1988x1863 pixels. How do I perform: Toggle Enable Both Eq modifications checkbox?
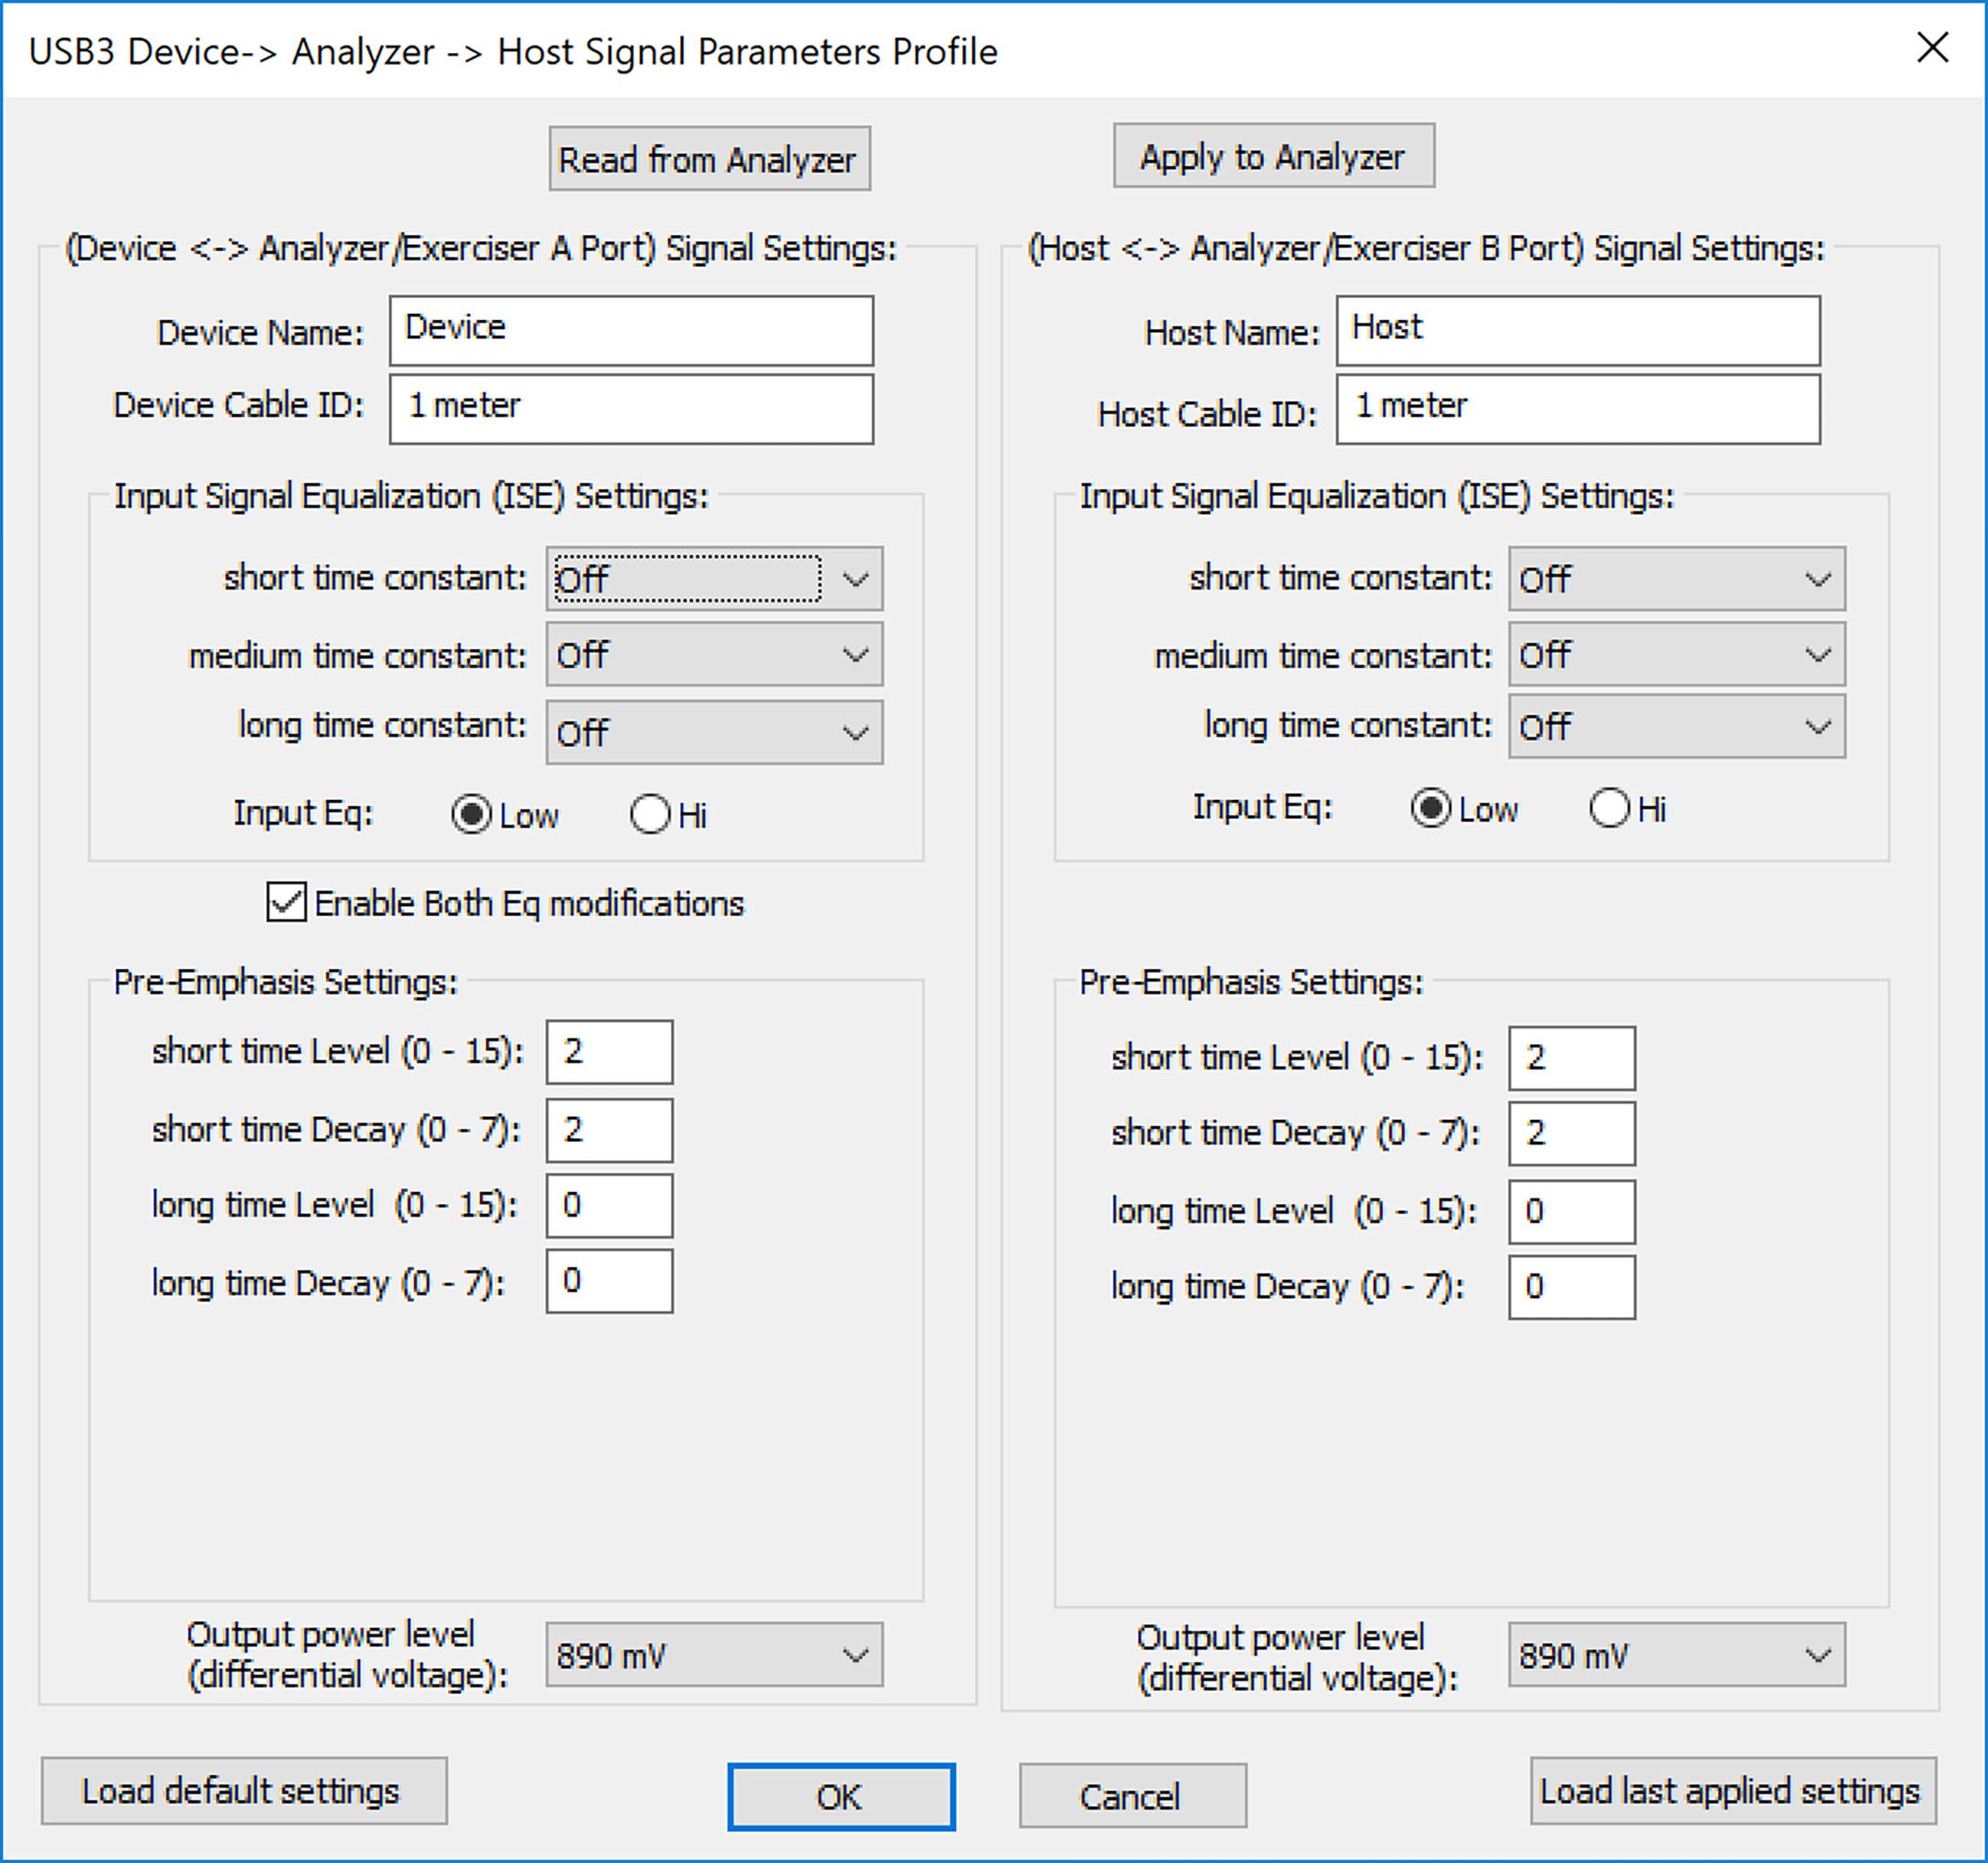tap(287, 902)
